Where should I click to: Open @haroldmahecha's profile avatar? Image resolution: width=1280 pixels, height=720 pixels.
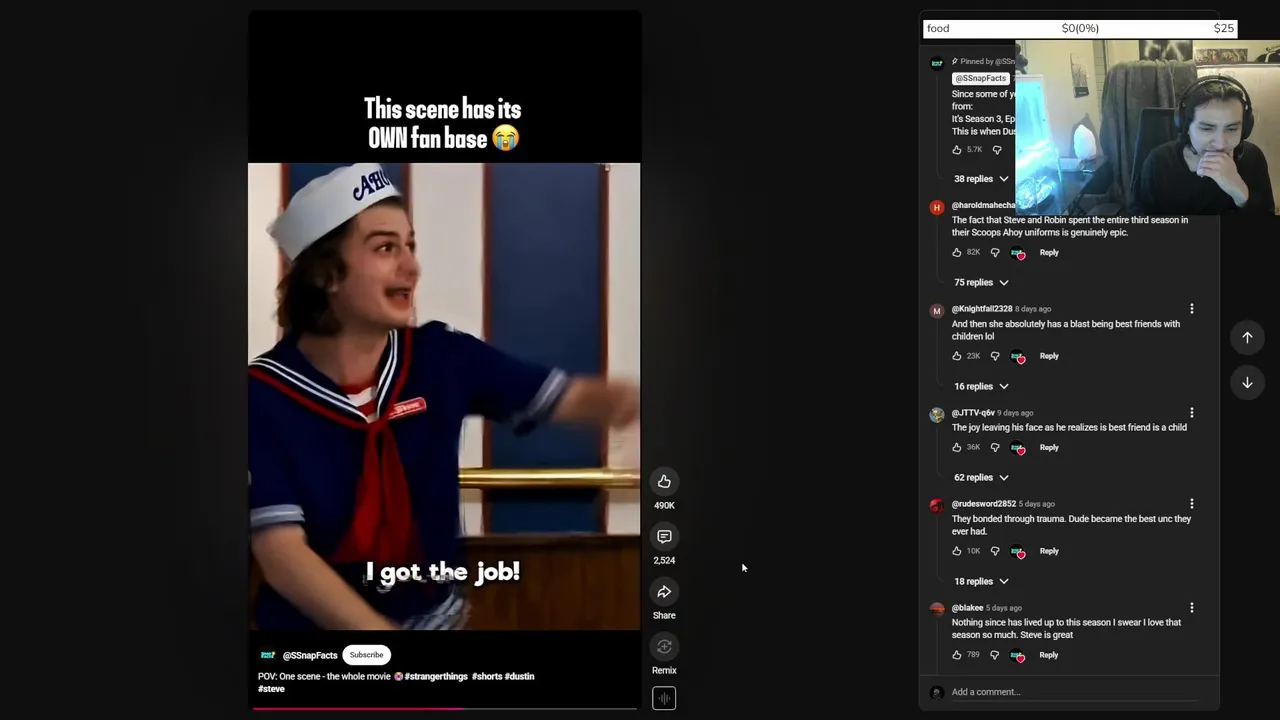(936, 207)
